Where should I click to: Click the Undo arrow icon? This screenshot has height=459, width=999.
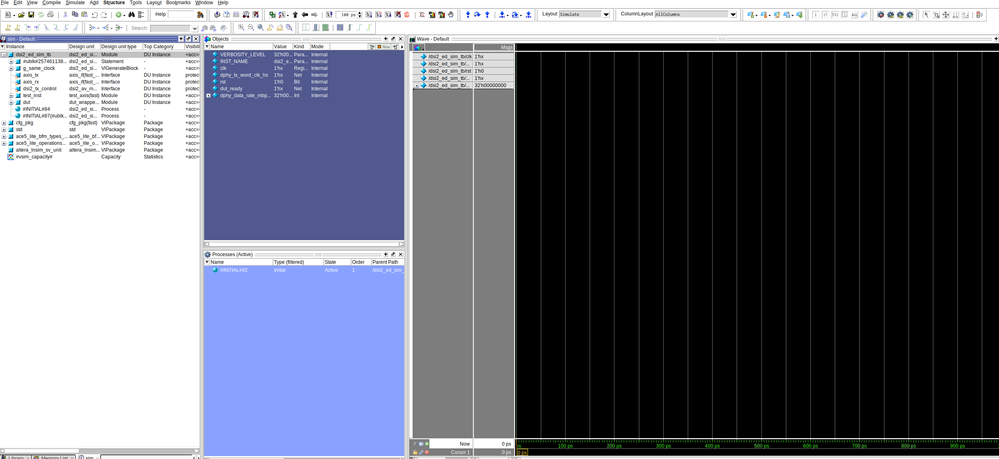click(x=94, y=14)
